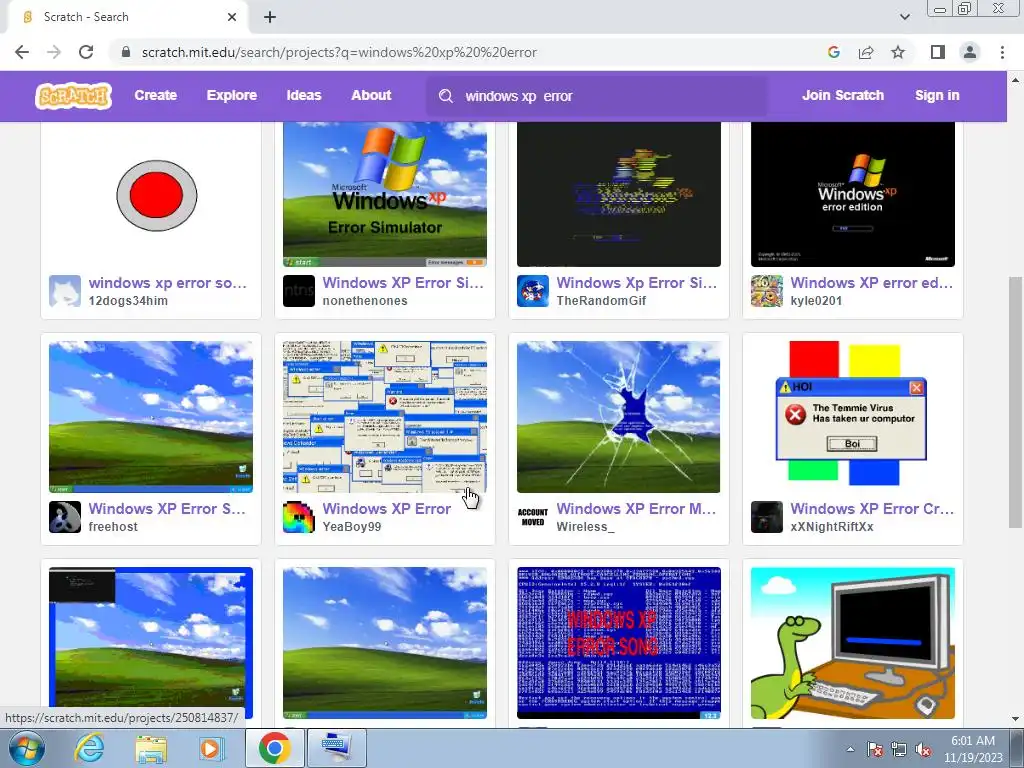Open Wireless_ account moved avatar
1024x768 pixels.
click(533, 517)
